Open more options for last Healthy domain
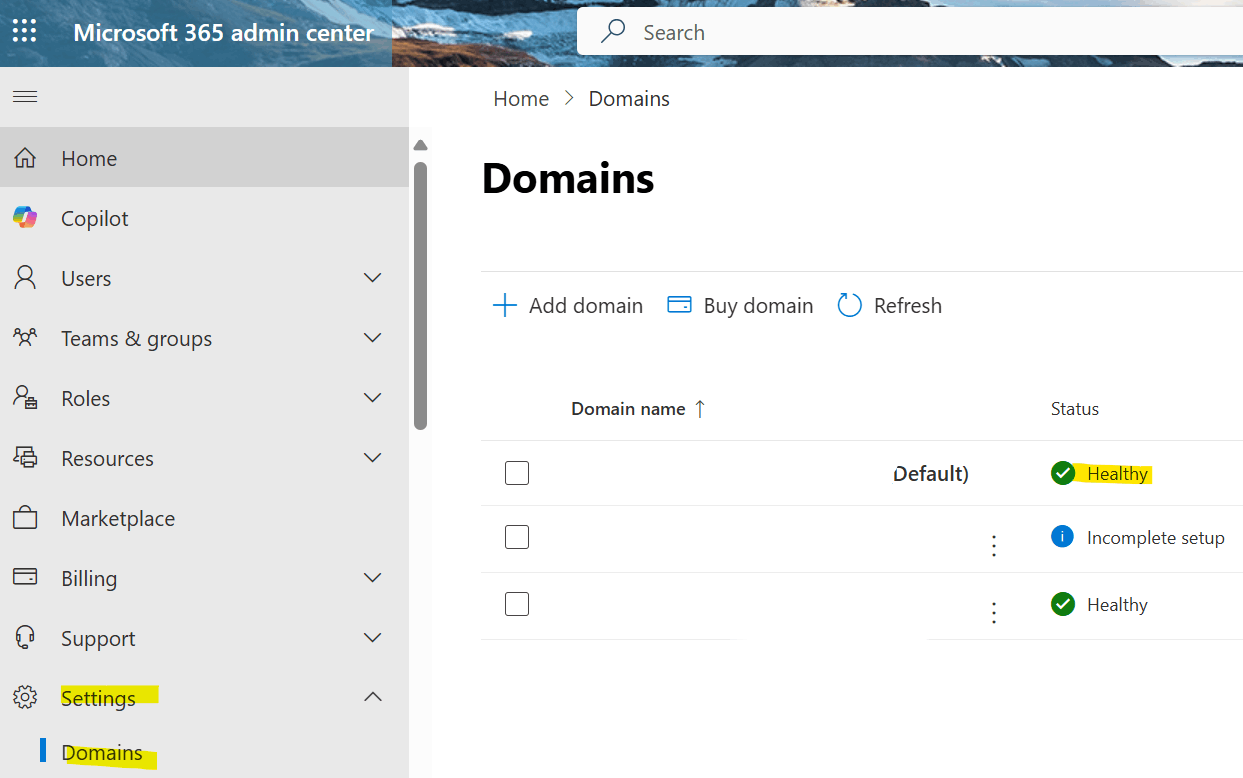The width and height of the screenshot is (1243, 778). click(x=994, y=612)
